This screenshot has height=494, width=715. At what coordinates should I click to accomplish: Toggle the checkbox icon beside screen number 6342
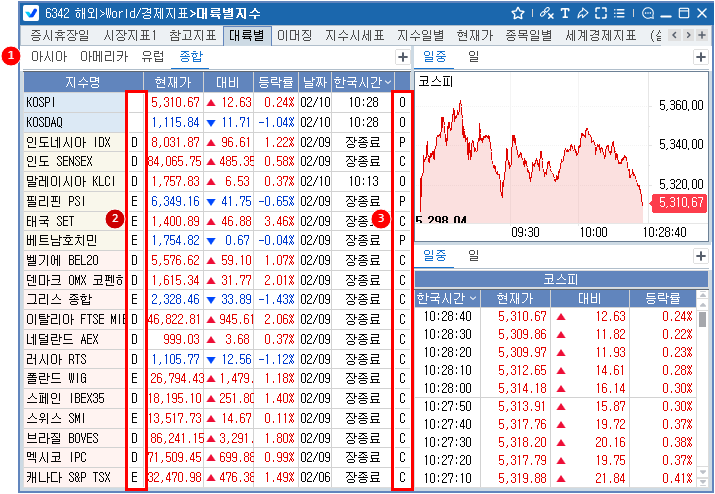pos(31,13)
